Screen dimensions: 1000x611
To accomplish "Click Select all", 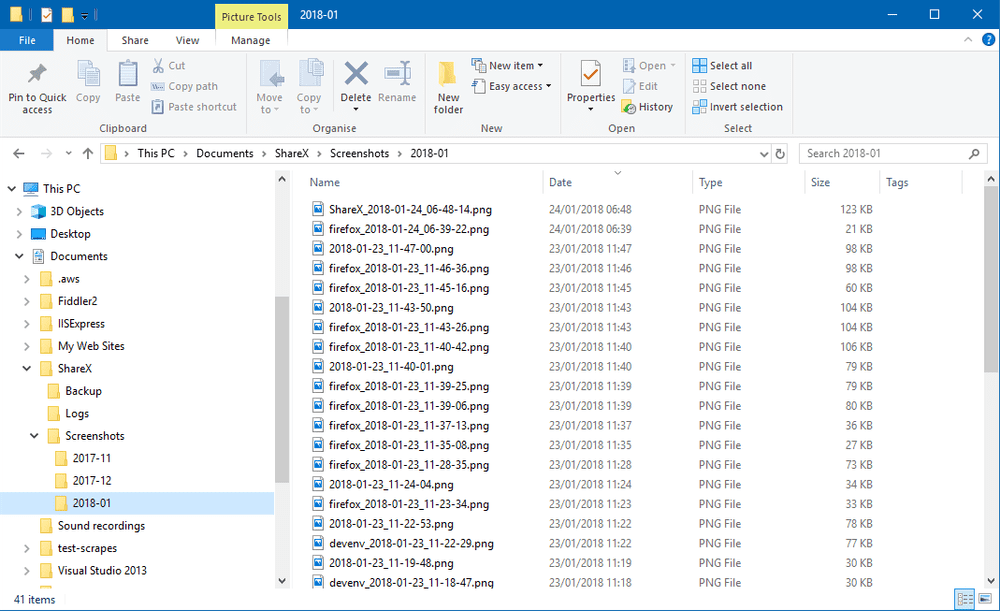I will tap(722, 65).
